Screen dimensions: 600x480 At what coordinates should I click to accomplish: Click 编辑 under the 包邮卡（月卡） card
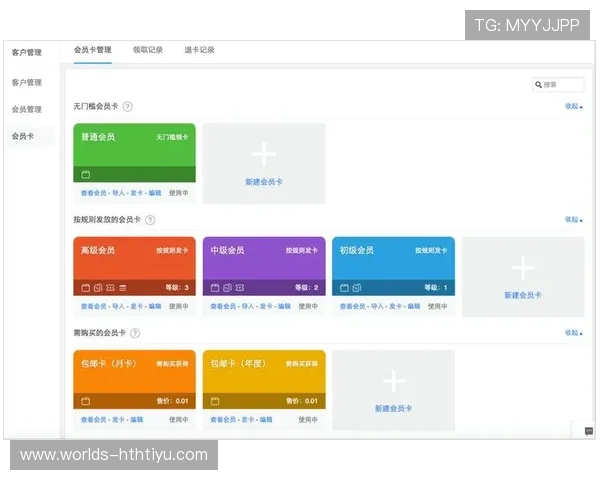pyautogui.click(x=137, y=420)
